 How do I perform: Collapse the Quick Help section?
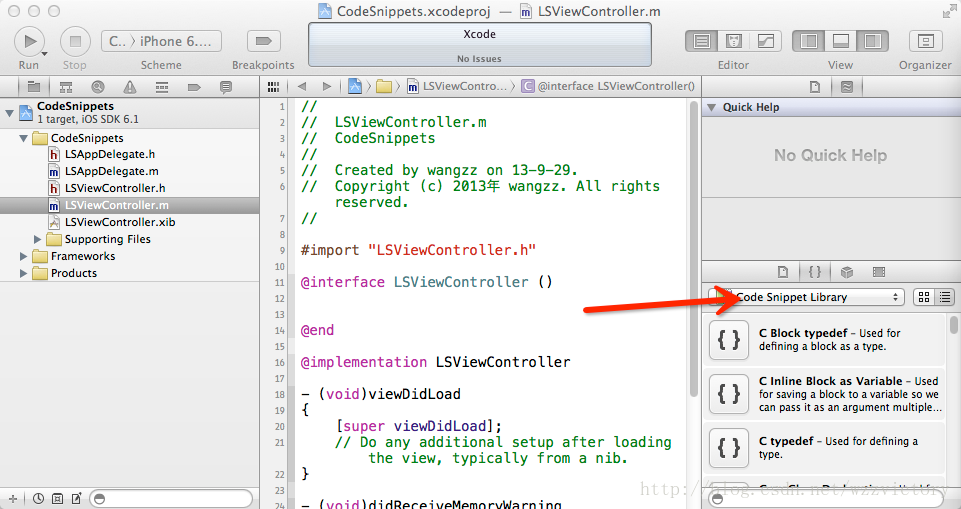712,107
